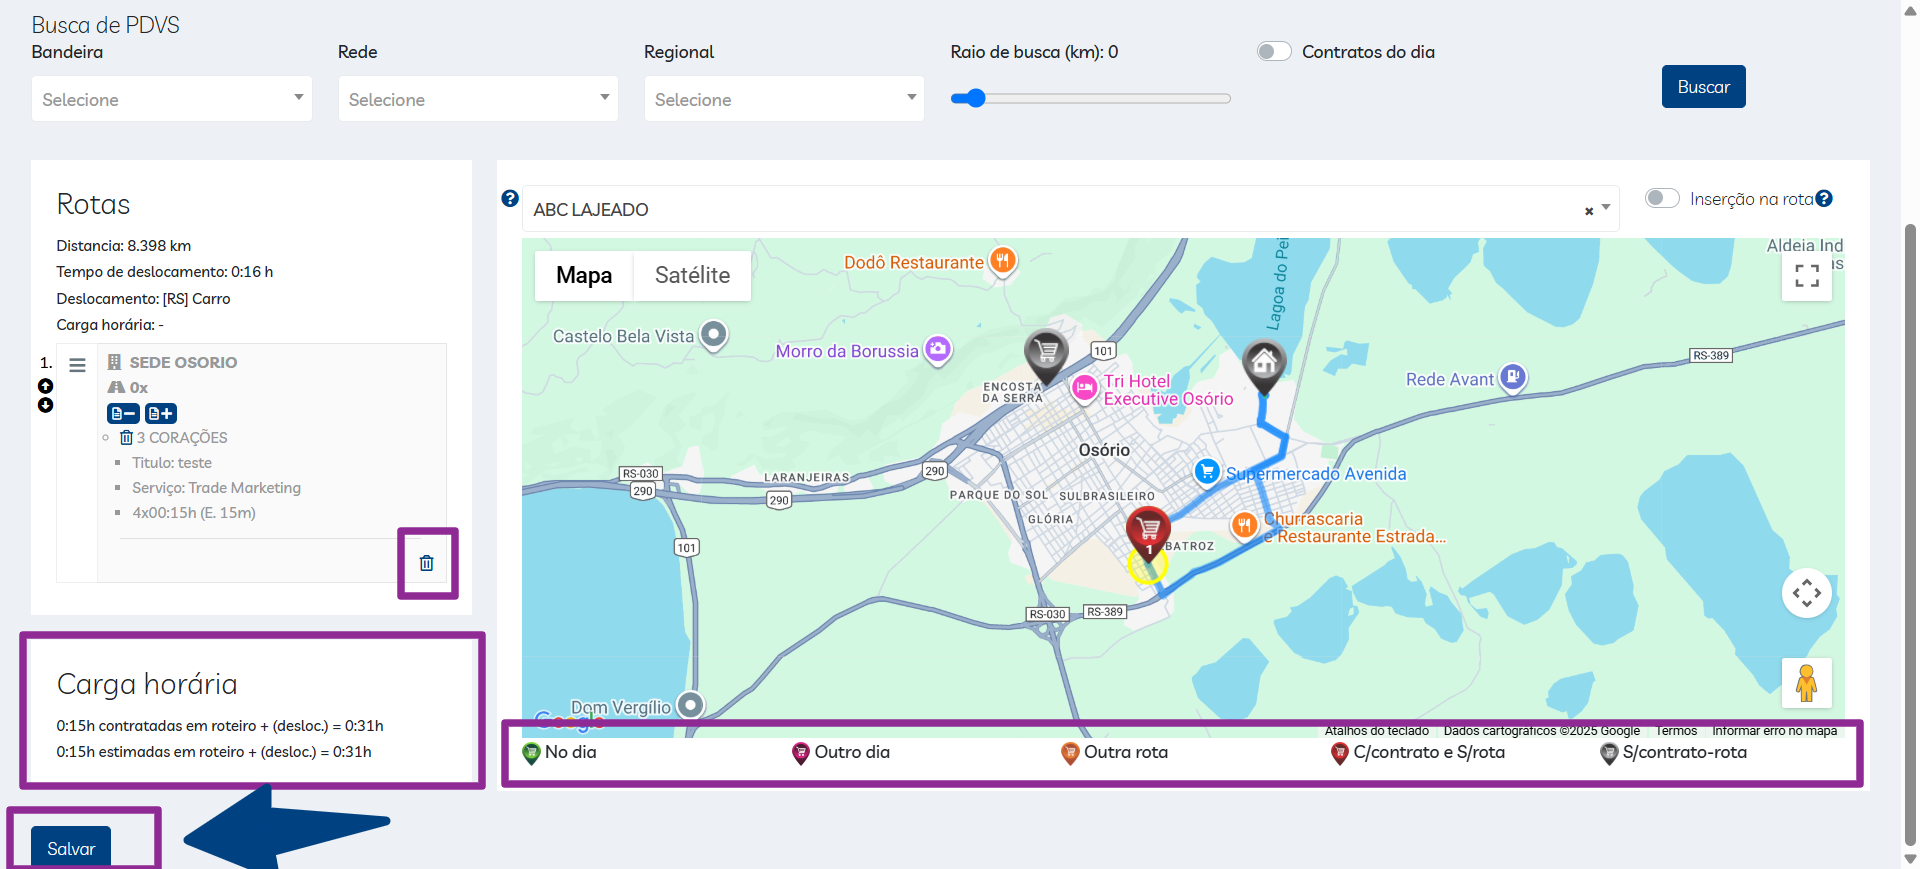
Task: Expand the Rede select box
Action: [x=478, y=99]
